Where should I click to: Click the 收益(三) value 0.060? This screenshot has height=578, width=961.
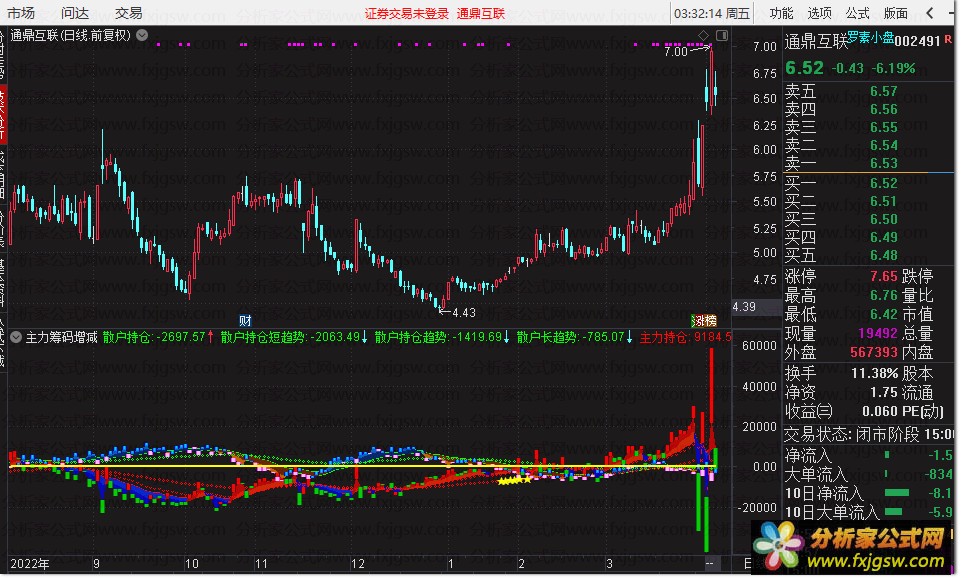tap(880, 411)
